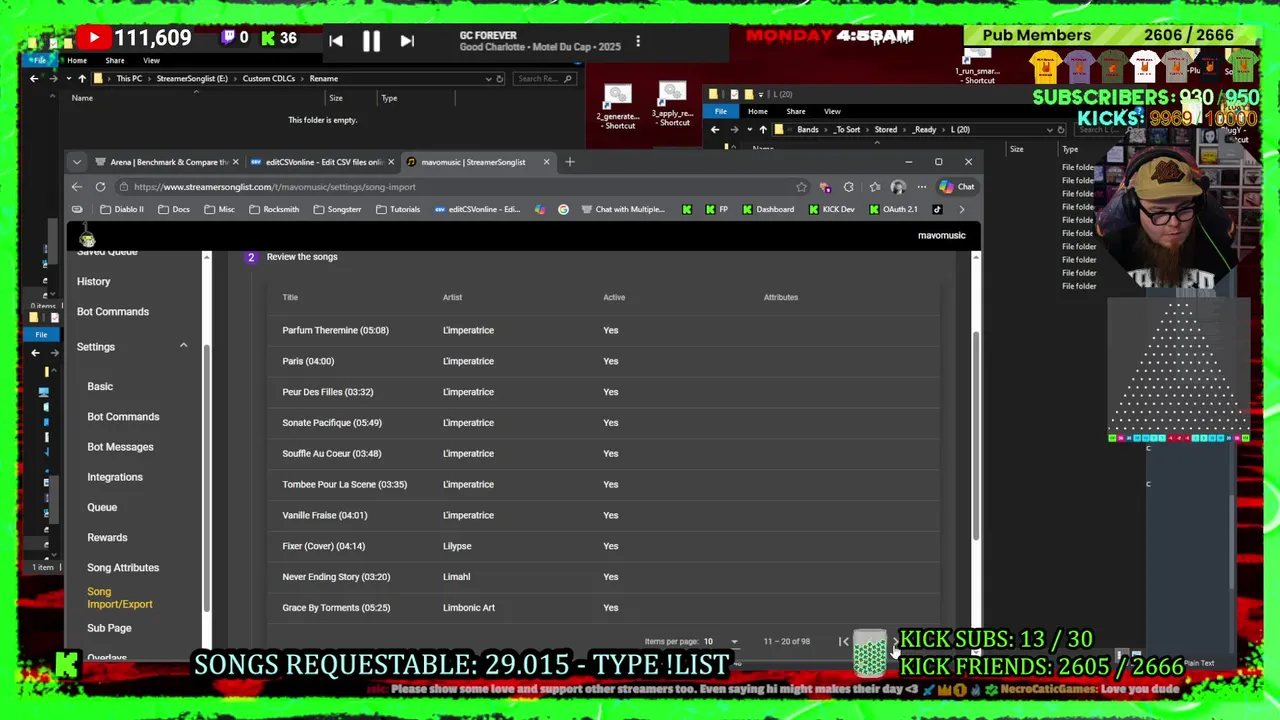Open the browser profile avatar icon
The height and width of the screenshot is (720, 1280).
pyautogui.click(x=898, y=187)
